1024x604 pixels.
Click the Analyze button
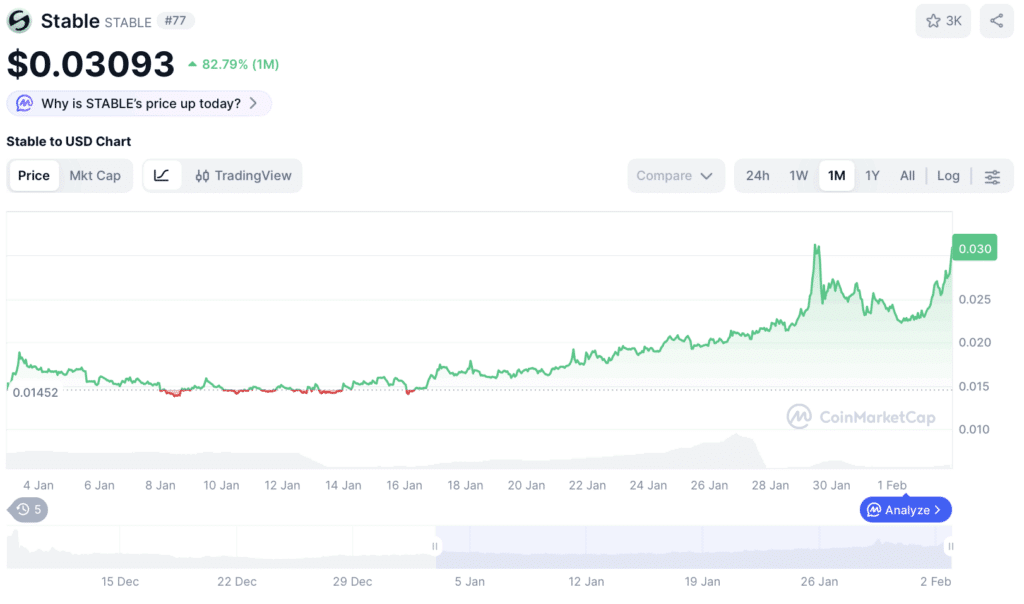[905, 509]
